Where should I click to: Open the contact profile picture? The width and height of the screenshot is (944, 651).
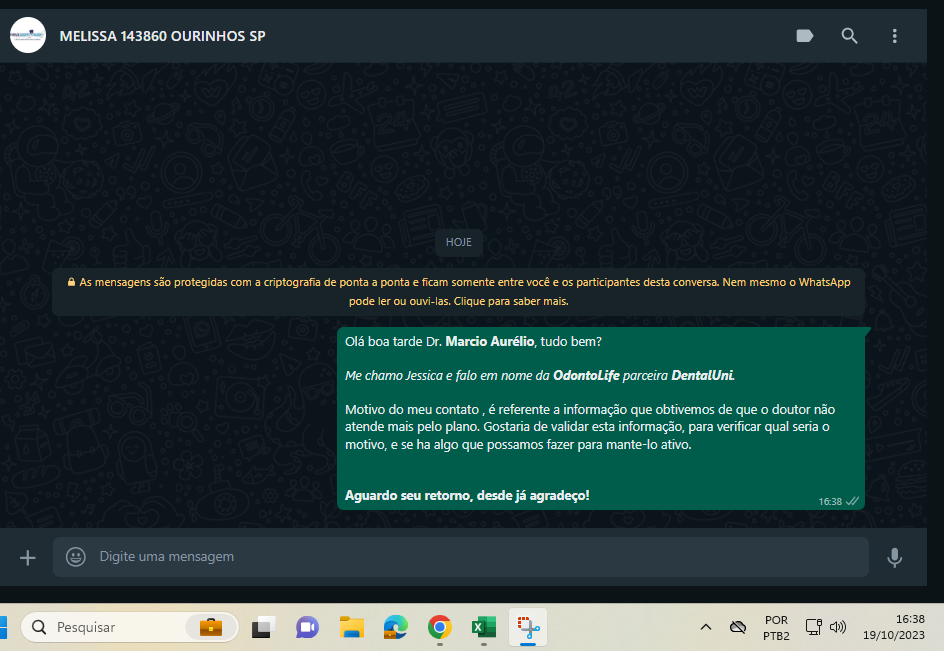(x=28, y=36)
